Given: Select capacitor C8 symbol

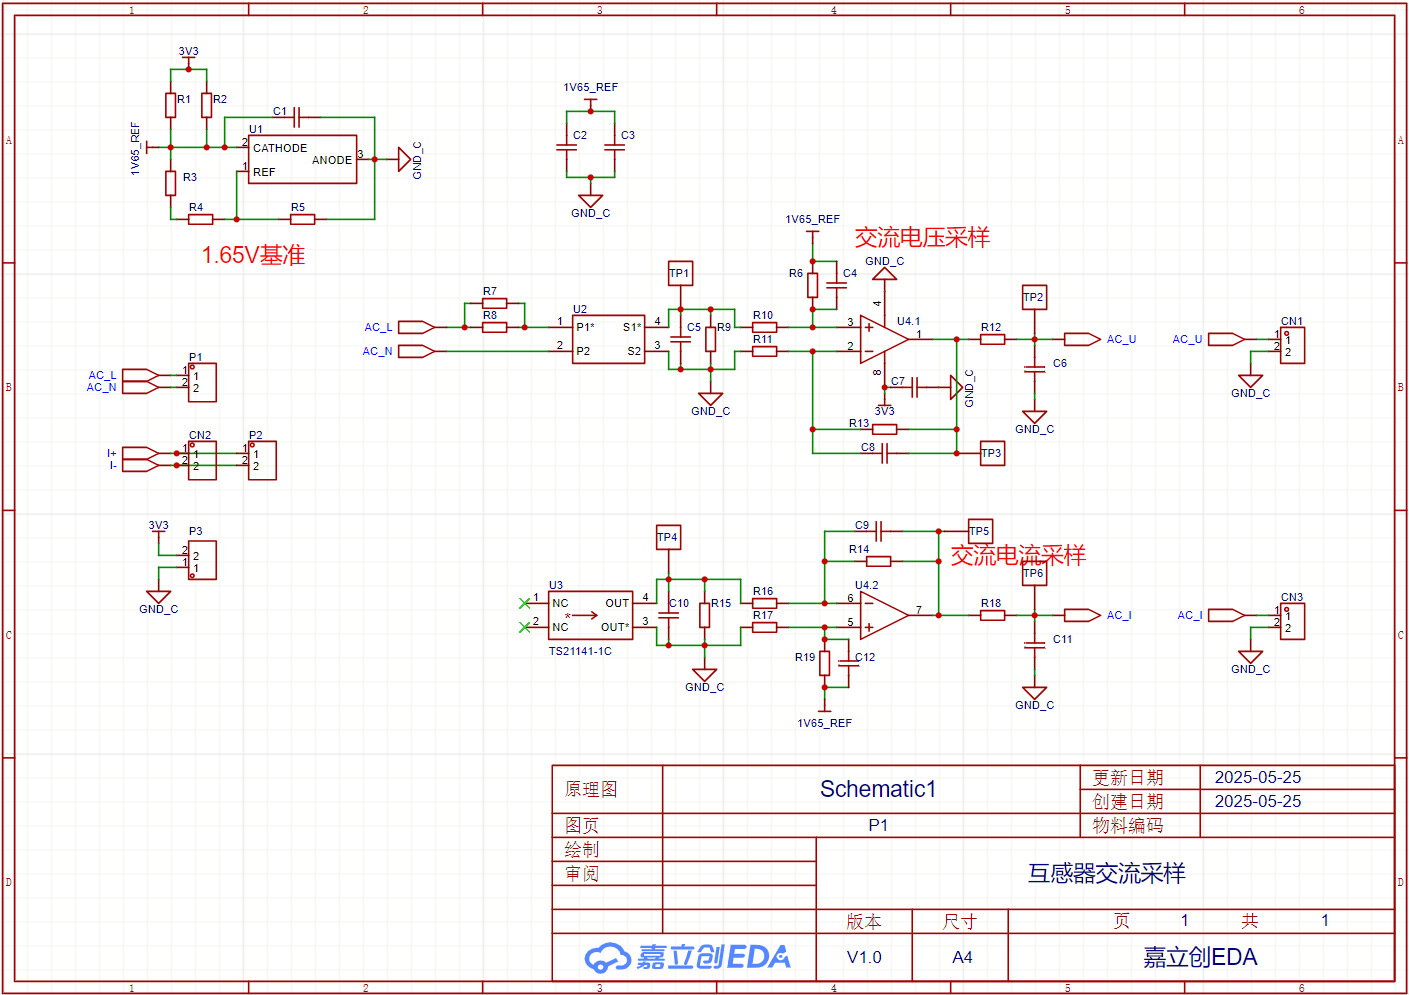Looking at the screenshot, I should point(886,453).
